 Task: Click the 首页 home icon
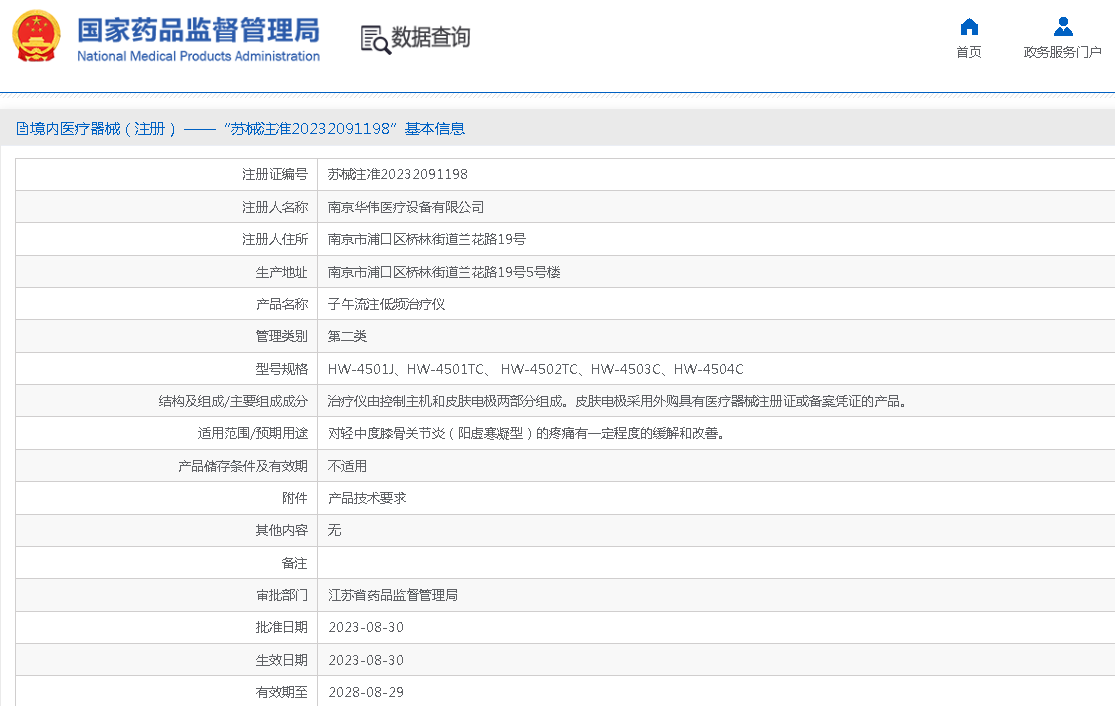(968, 27)
